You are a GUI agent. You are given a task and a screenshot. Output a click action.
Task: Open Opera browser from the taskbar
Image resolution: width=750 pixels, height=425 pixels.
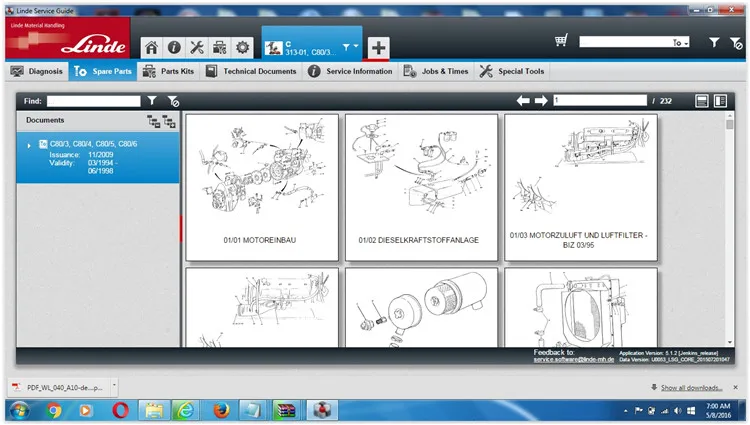(121, 411)
